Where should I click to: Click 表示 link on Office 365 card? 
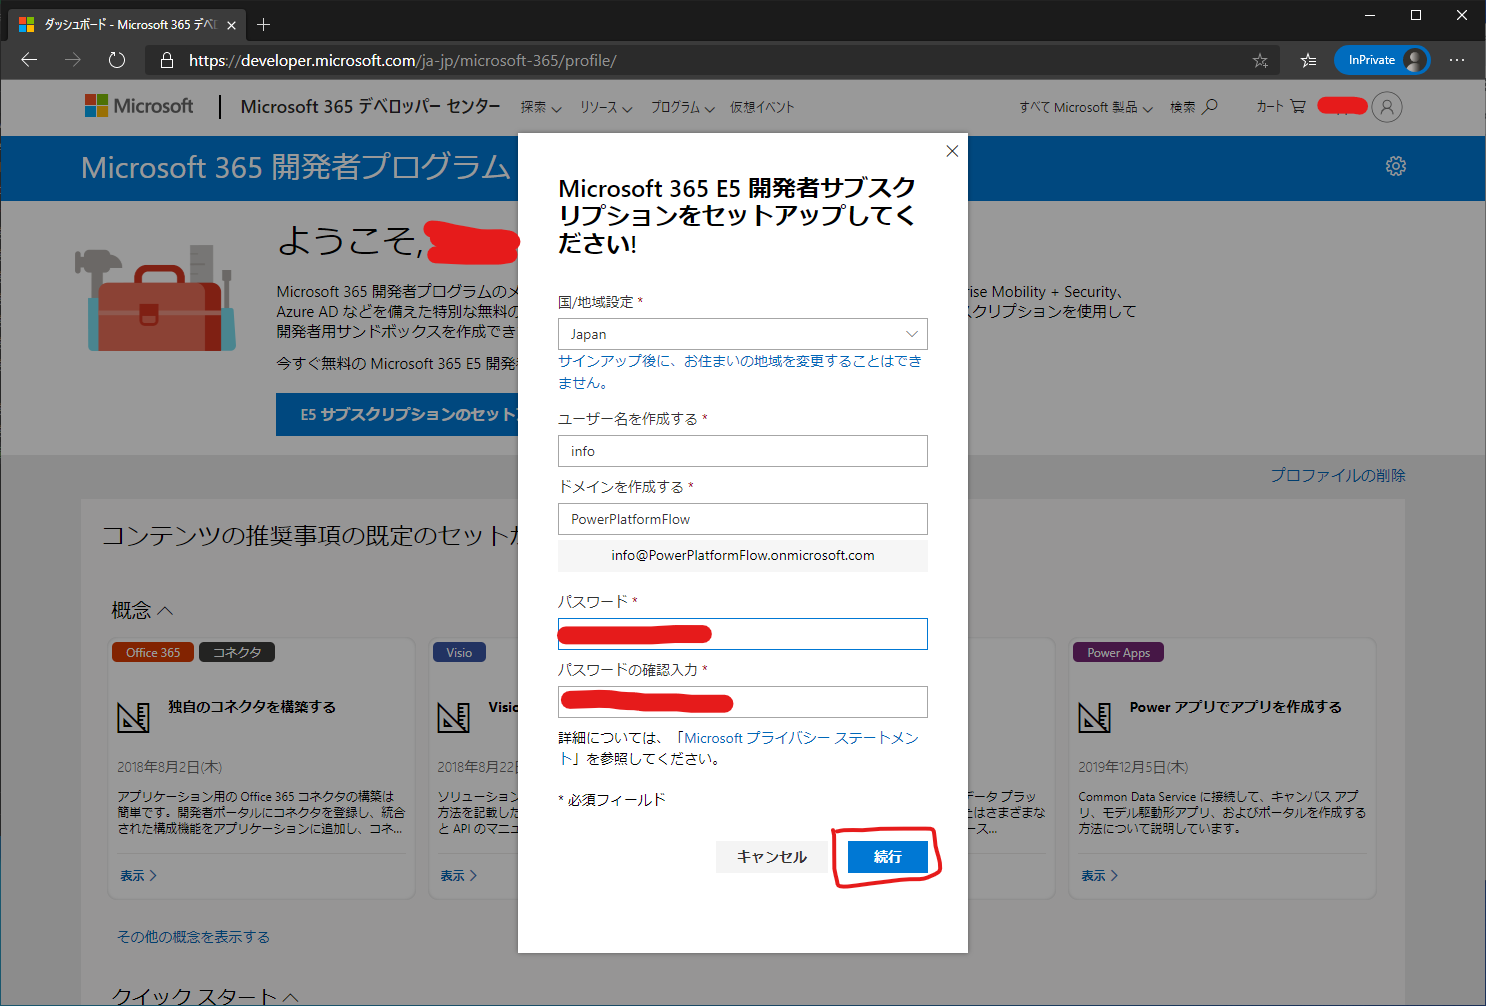pyautogui.click(x=139, y=875)
